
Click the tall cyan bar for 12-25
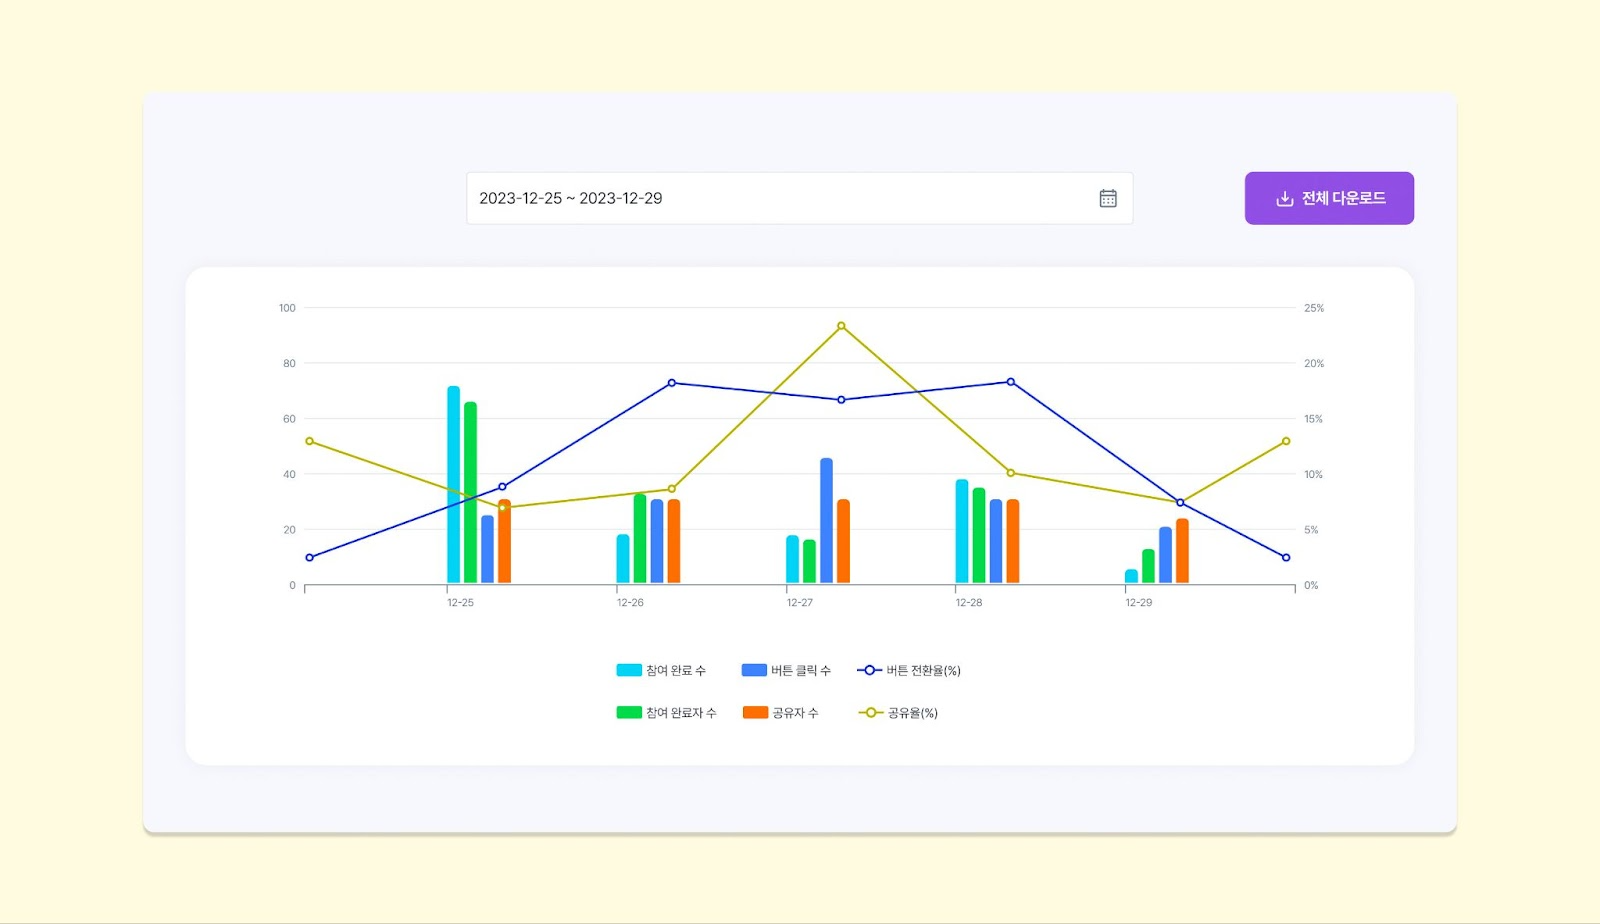[x=453, y=485]
